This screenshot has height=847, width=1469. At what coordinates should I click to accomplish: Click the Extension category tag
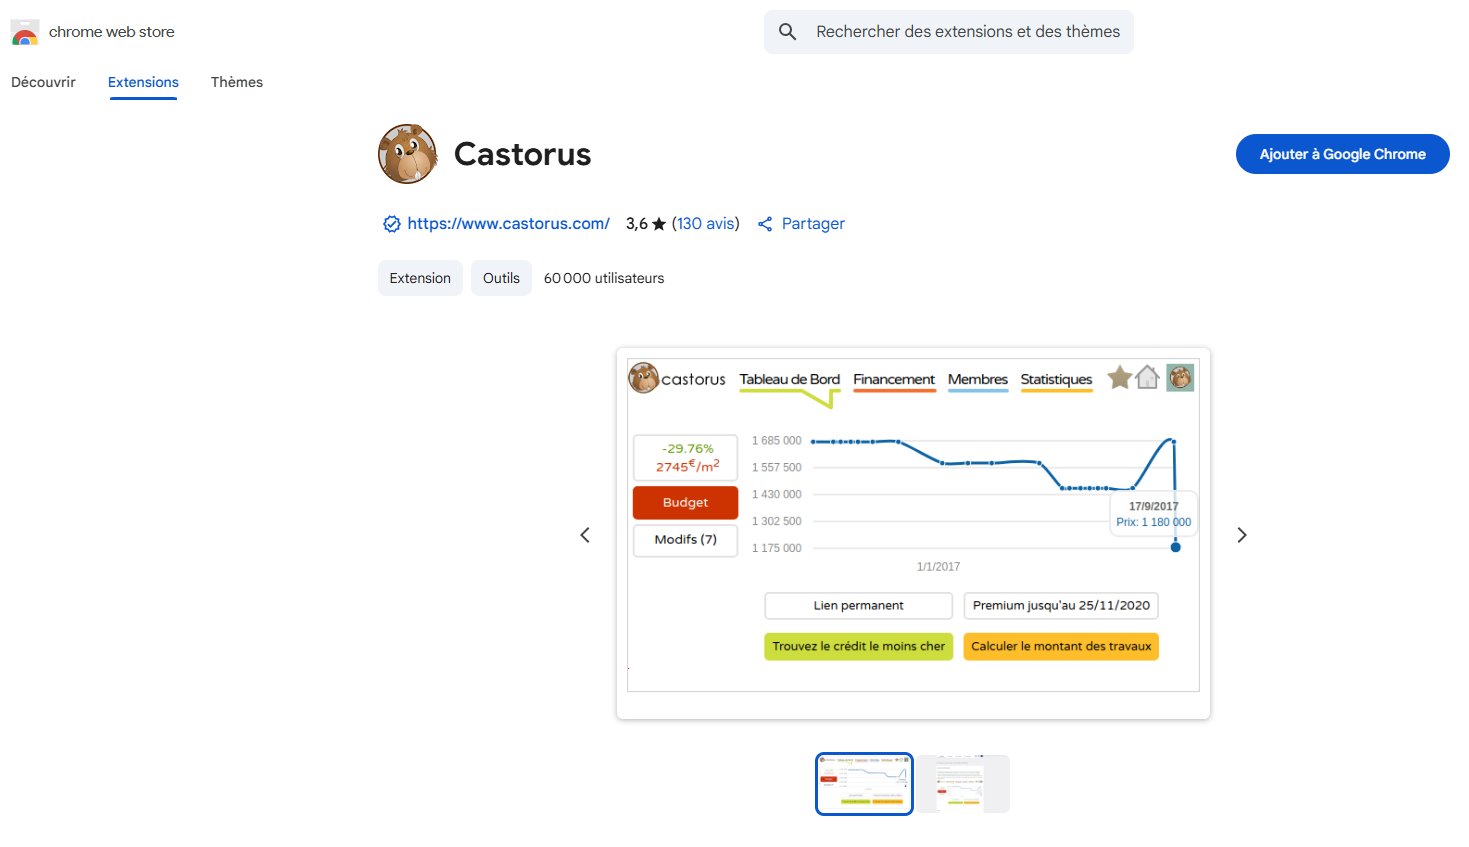click(x=419, y=277)
